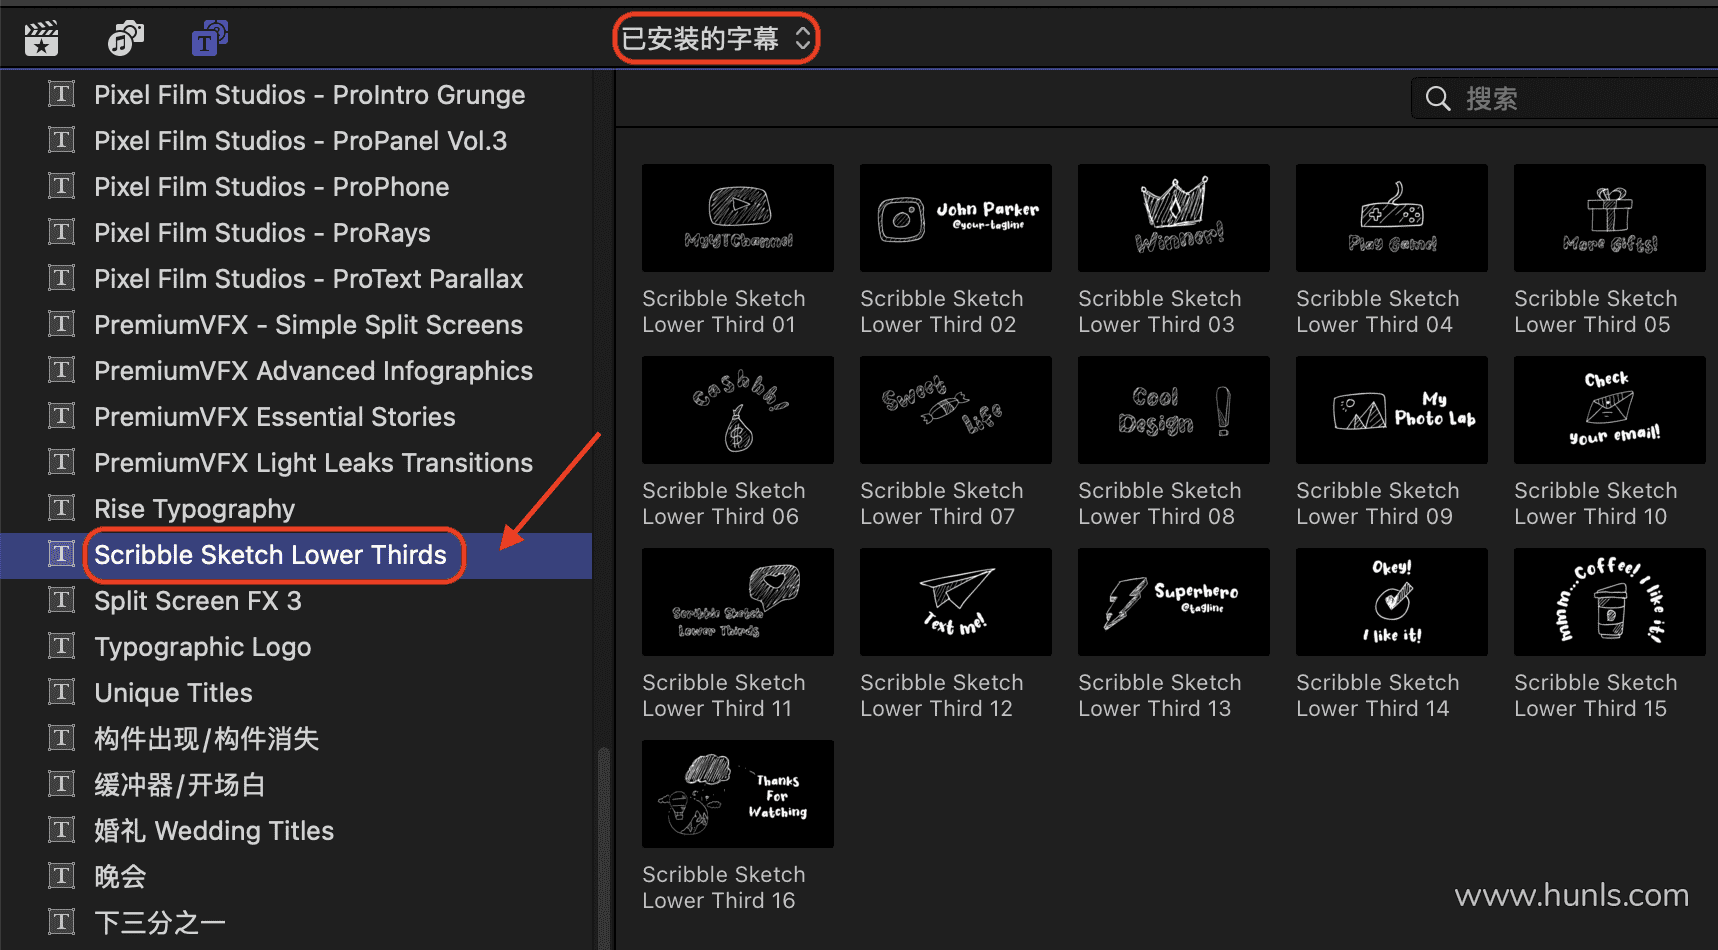Select the Titles and Generators sidebar icon
Image resolution: width=1718 pixels, height=950 pixels.
209,39
